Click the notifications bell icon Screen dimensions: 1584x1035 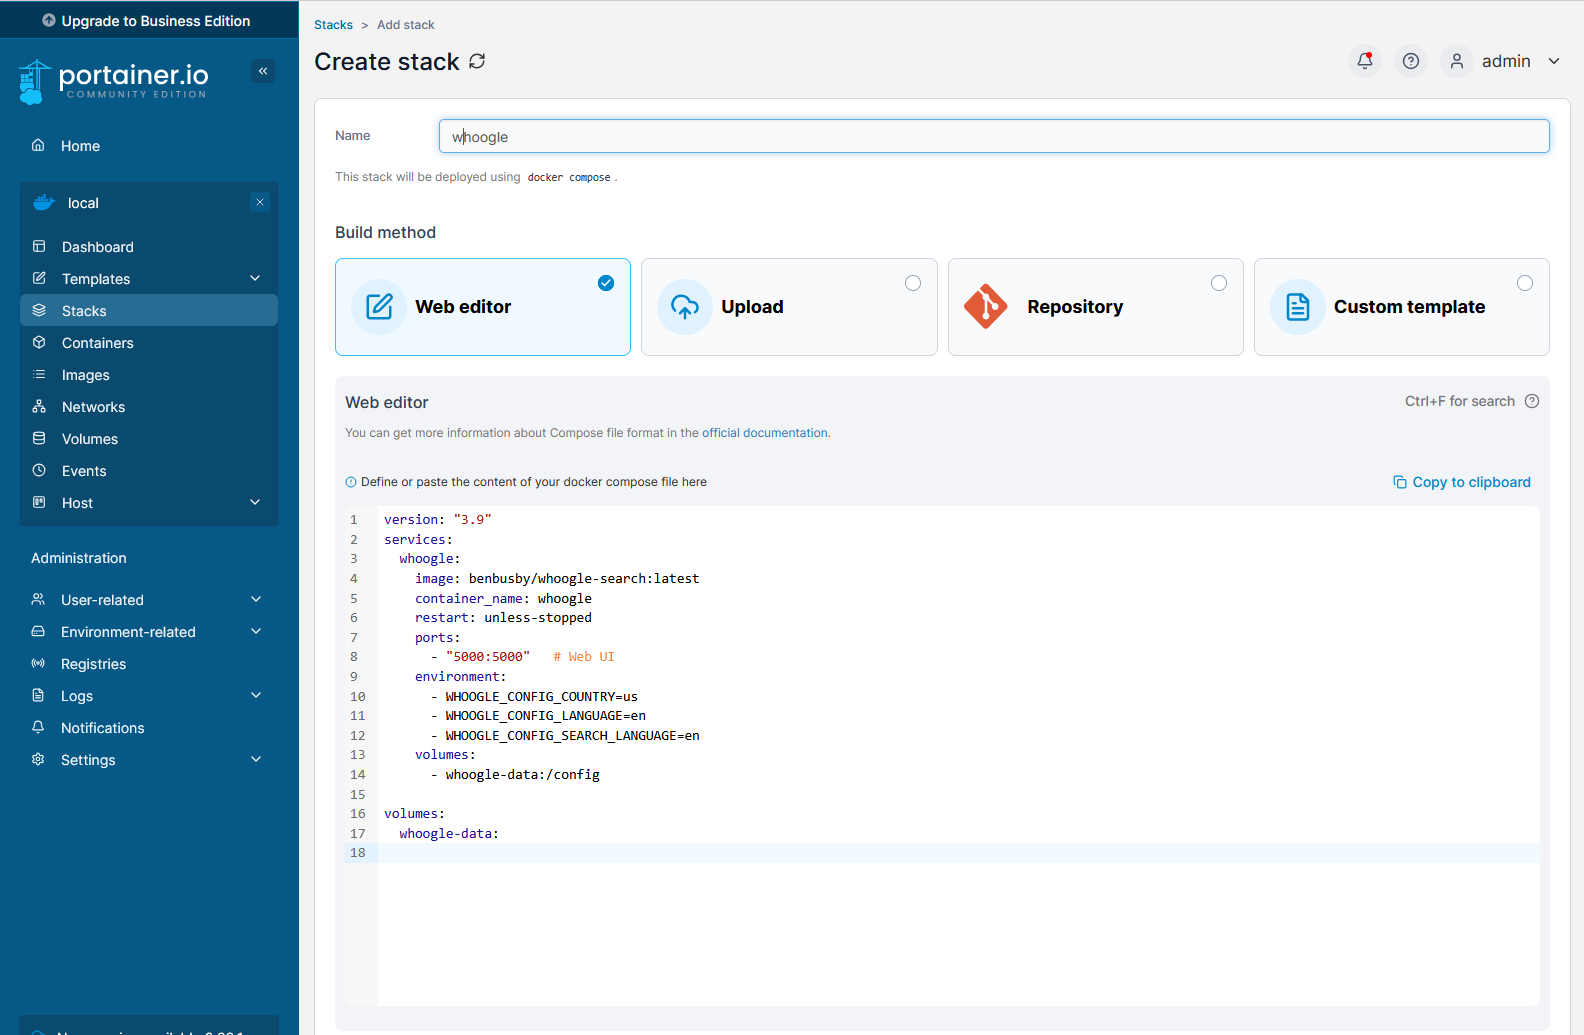[1364, 61]
